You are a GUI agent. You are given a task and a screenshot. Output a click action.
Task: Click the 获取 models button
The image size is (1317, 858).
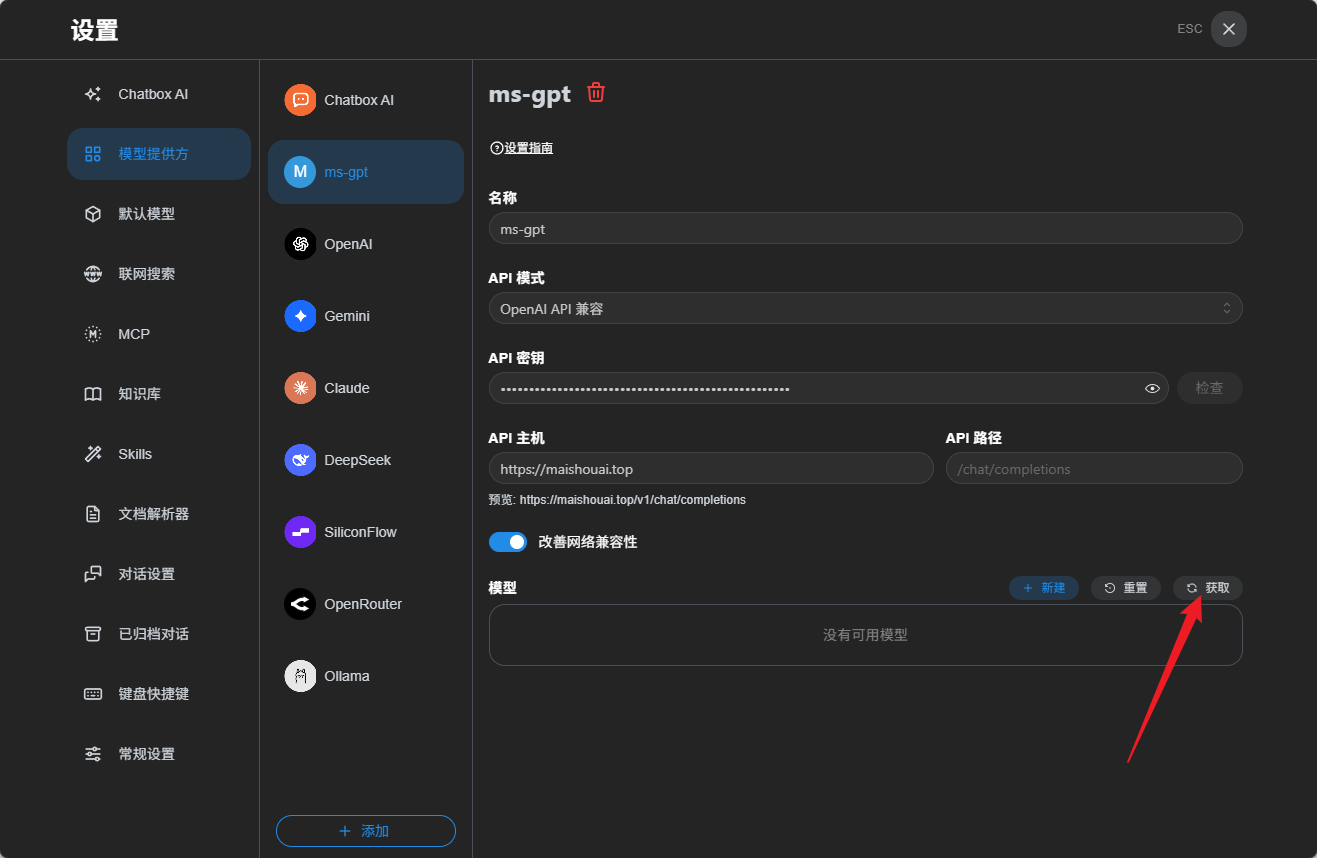[x=1208, y=588]
